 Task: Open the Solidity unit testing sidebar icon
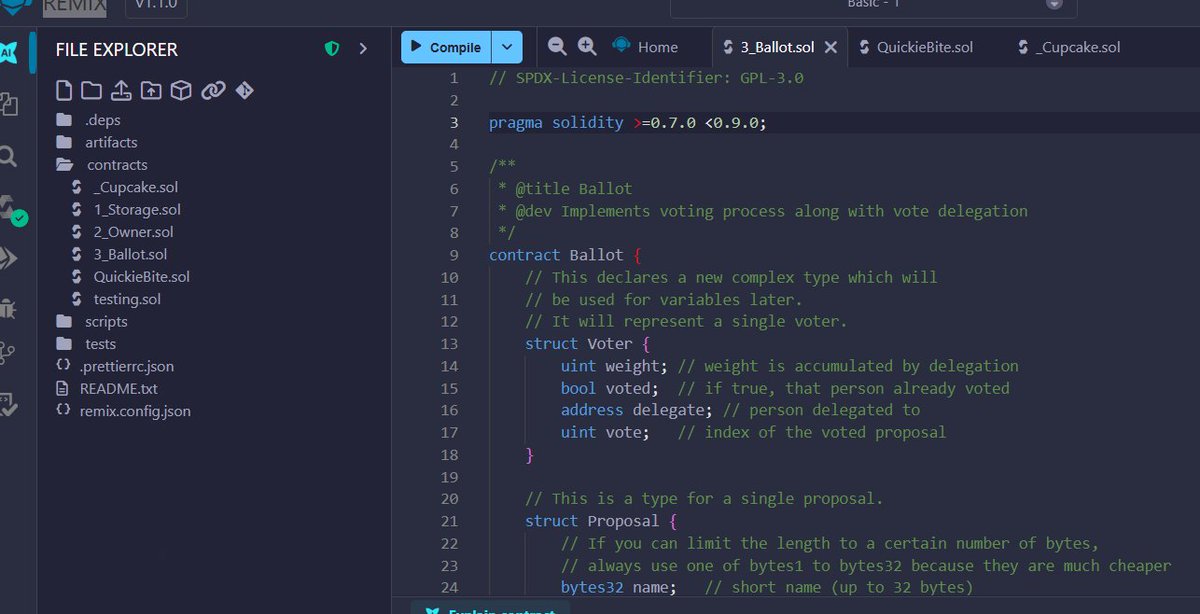point(8,403)
